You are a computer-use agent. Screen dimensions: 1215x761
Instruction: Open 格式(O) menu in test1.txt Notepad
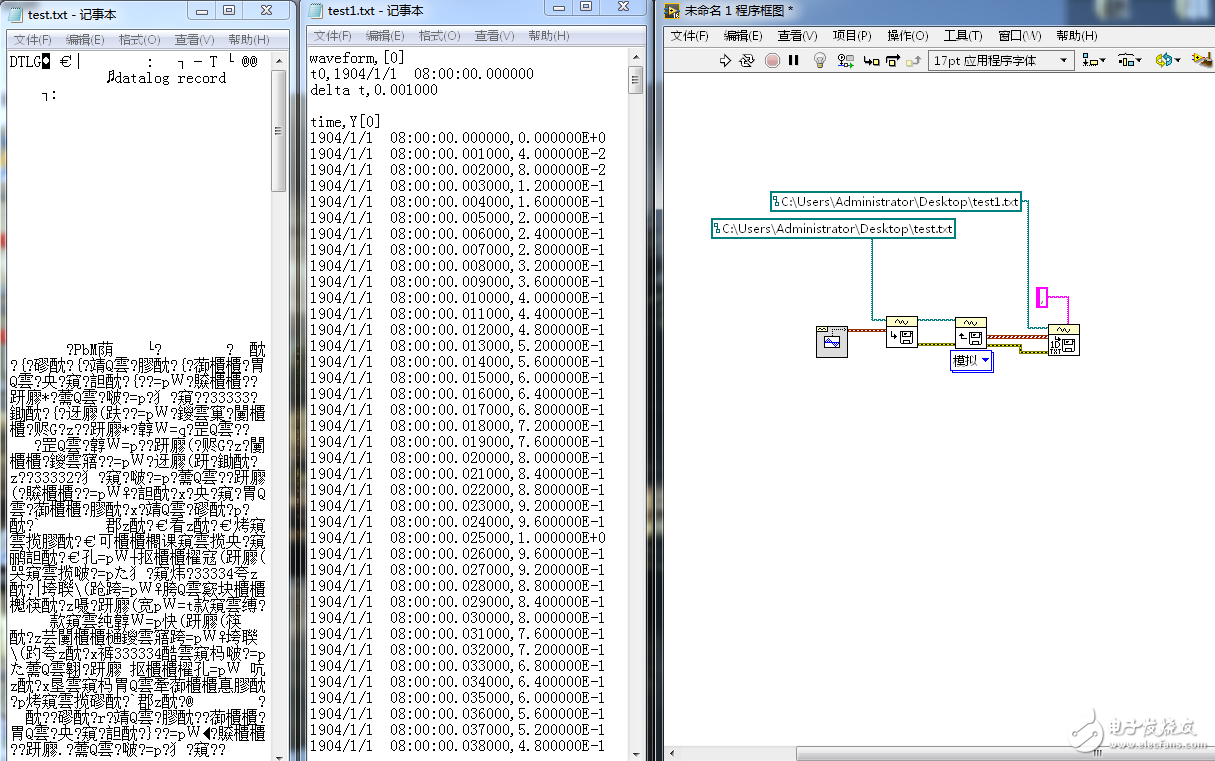[439, 36]
